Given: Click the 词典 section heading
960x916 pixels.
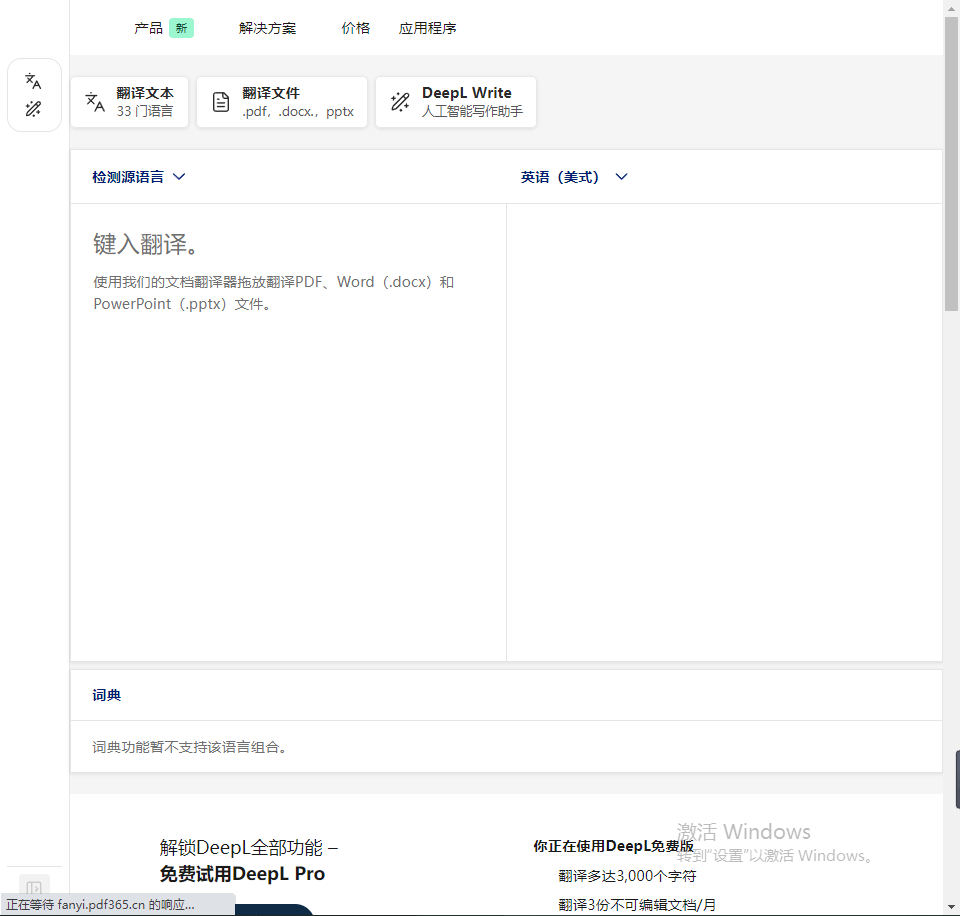Looking at the screenshot, I should [107, 696].
